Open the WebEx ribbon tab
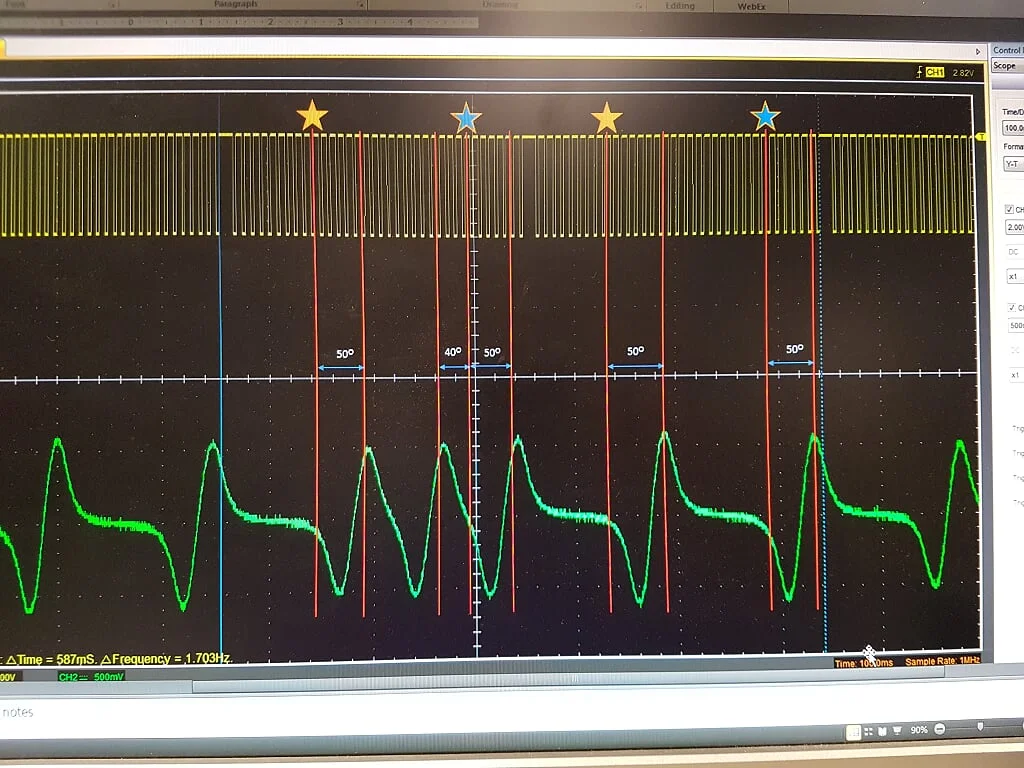1024x768 pixels. click(751, 7)
